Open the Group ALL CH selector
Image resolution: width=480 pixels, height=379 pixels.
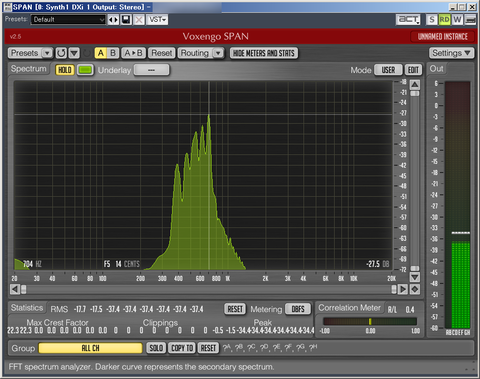tap(90, 348)
